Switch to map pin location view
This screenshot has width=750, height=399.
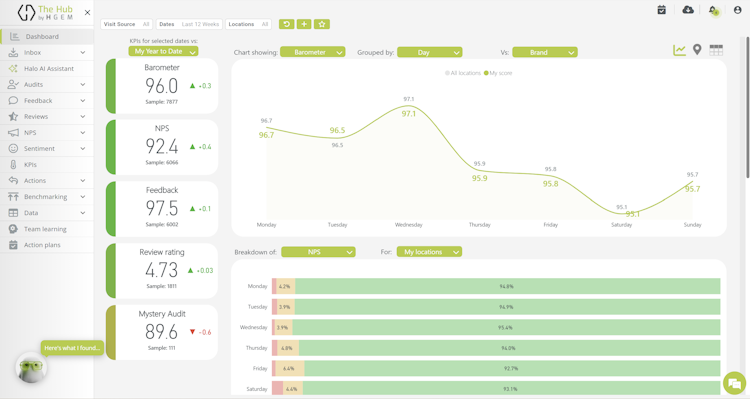[697, 50]
